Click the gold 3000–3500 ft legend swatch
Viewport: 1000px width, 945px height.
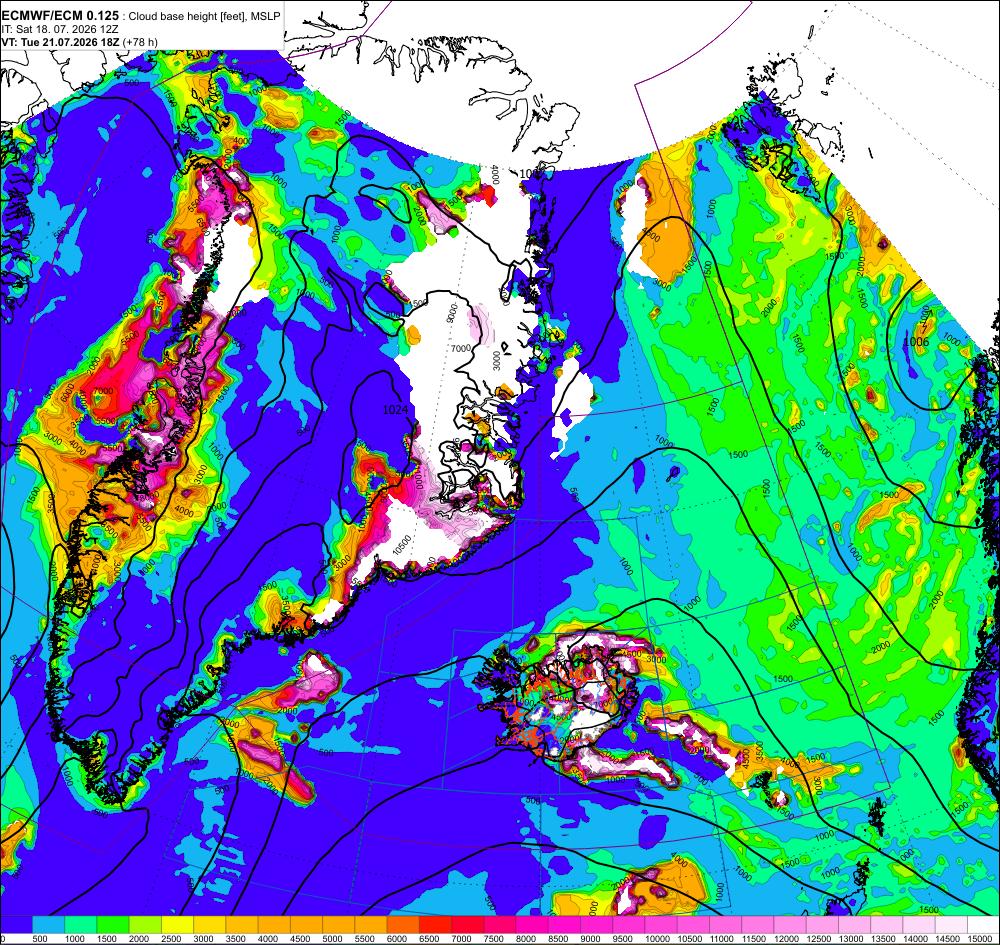coord(210,925)
